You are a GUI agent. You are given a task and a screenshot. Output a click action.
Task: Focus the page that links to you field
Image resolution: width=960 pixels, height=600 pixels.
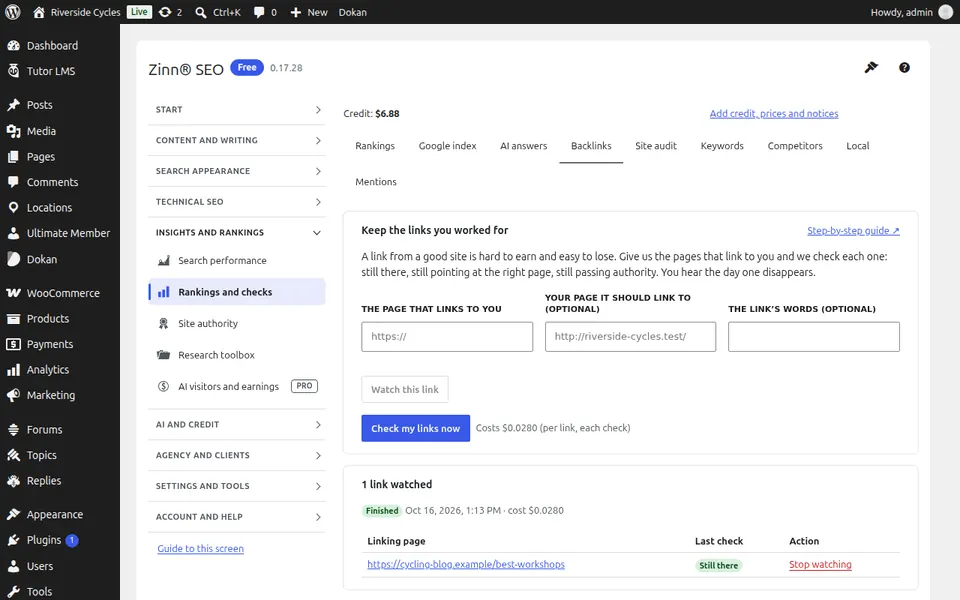pyautogui.click(x=447, y=337)
